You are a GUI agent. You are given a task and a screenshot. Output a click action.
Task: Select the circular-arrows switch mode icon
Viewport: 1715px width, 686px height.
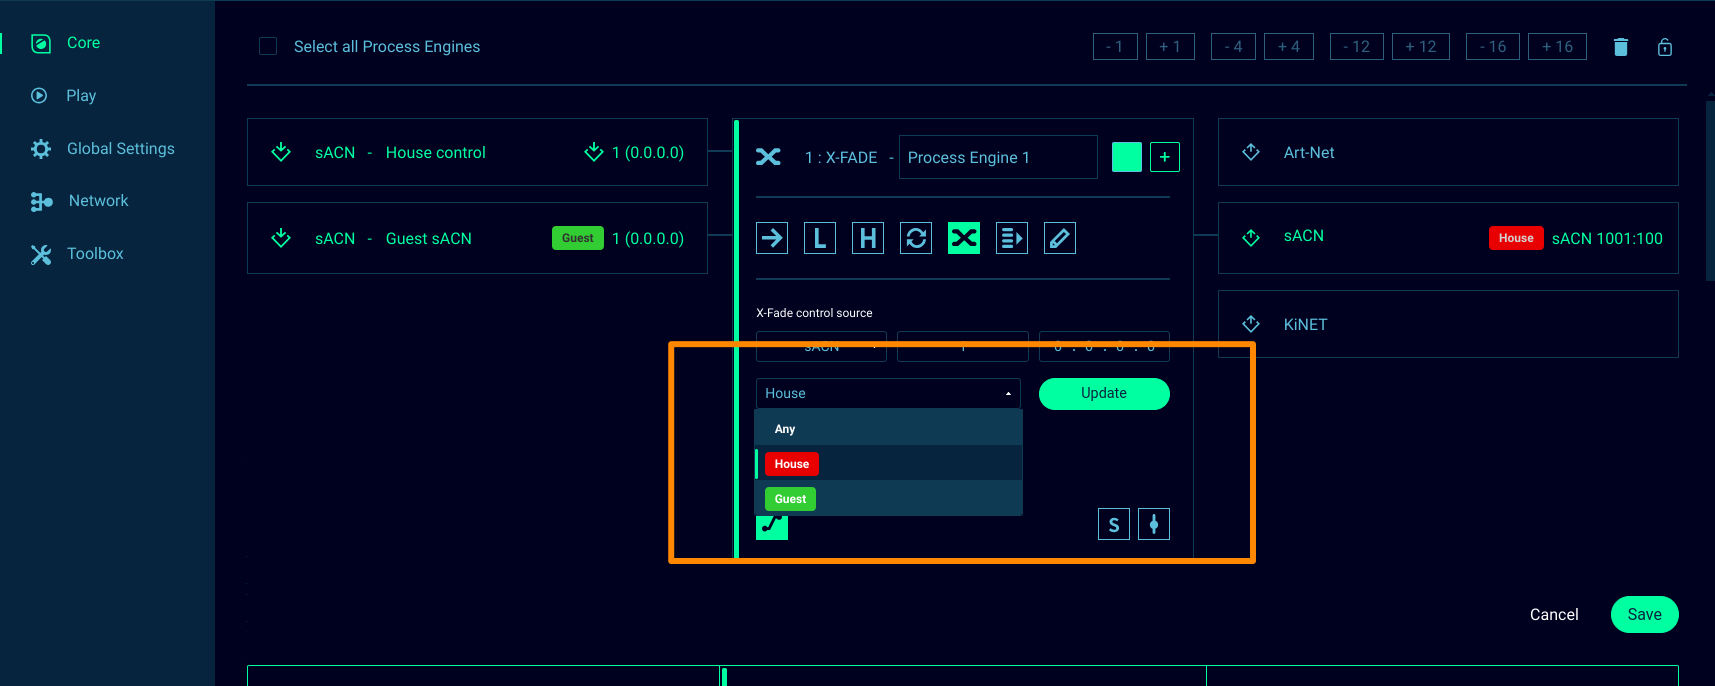pos(916,238)
